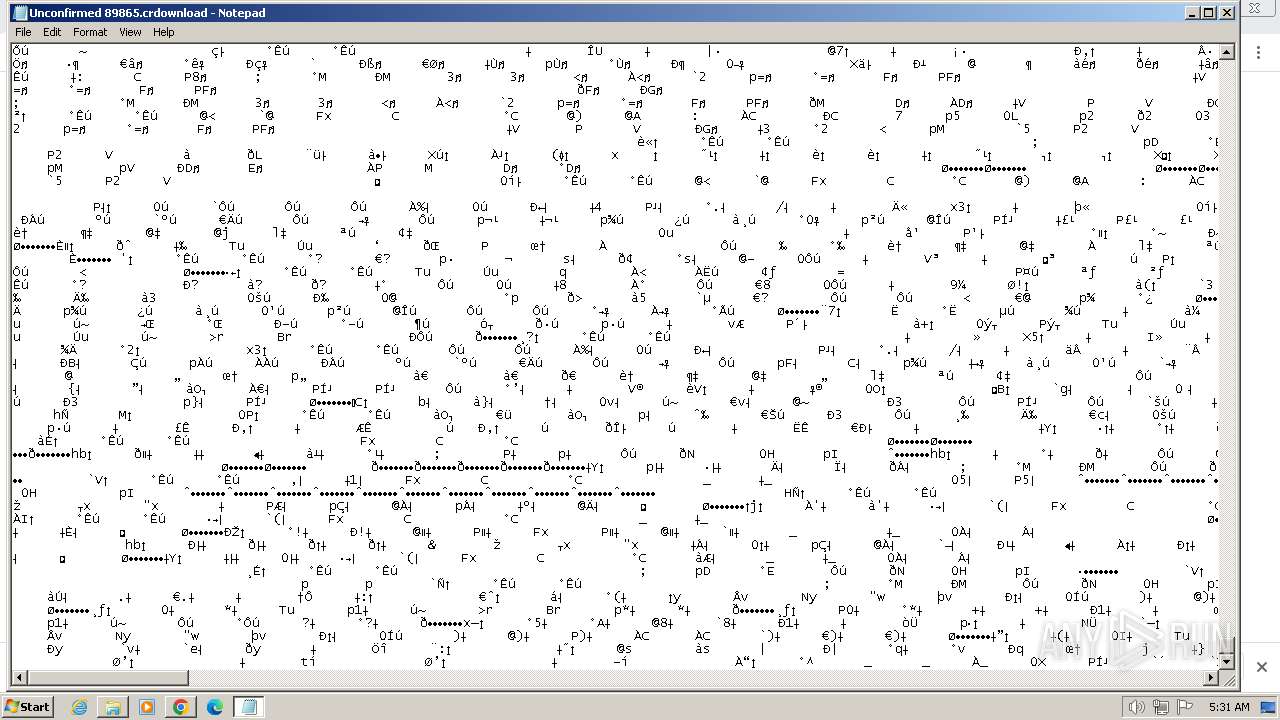Open network status tray icon
This screenshot has width=1280, height=720.
(x=1161, y=707)
